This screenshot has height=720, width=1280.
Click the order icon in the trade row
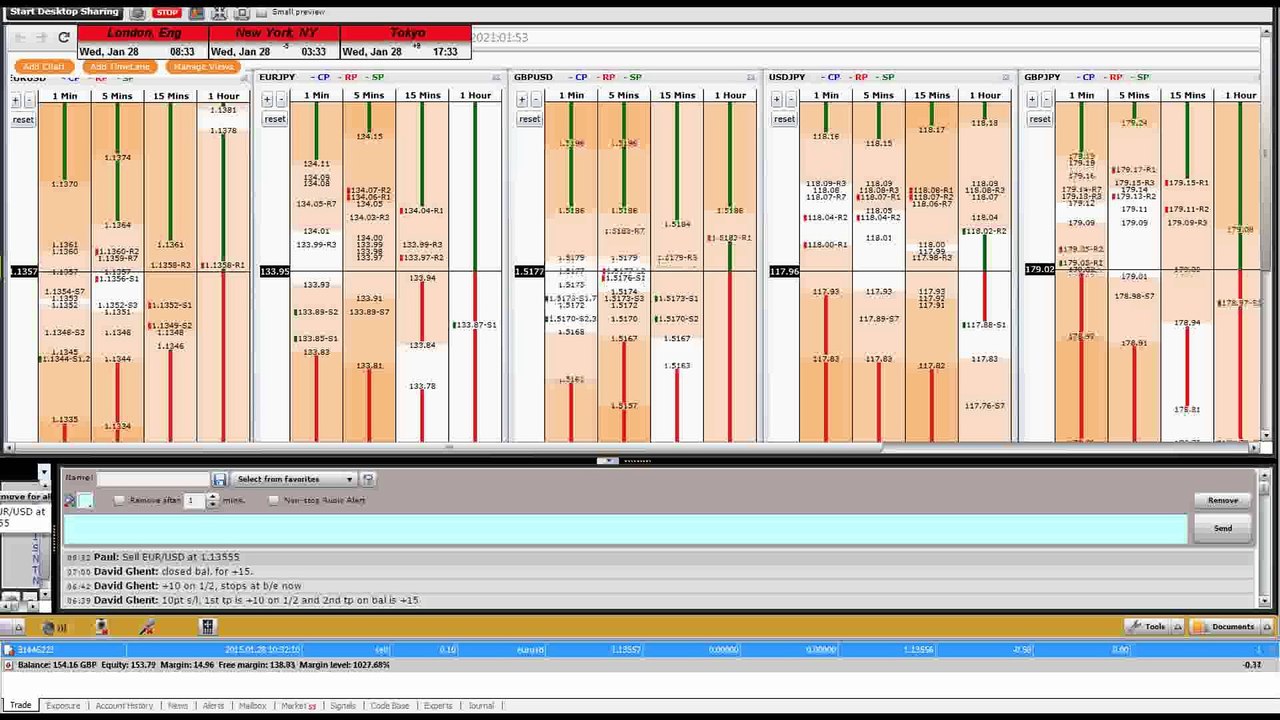[x=9, y=650]
